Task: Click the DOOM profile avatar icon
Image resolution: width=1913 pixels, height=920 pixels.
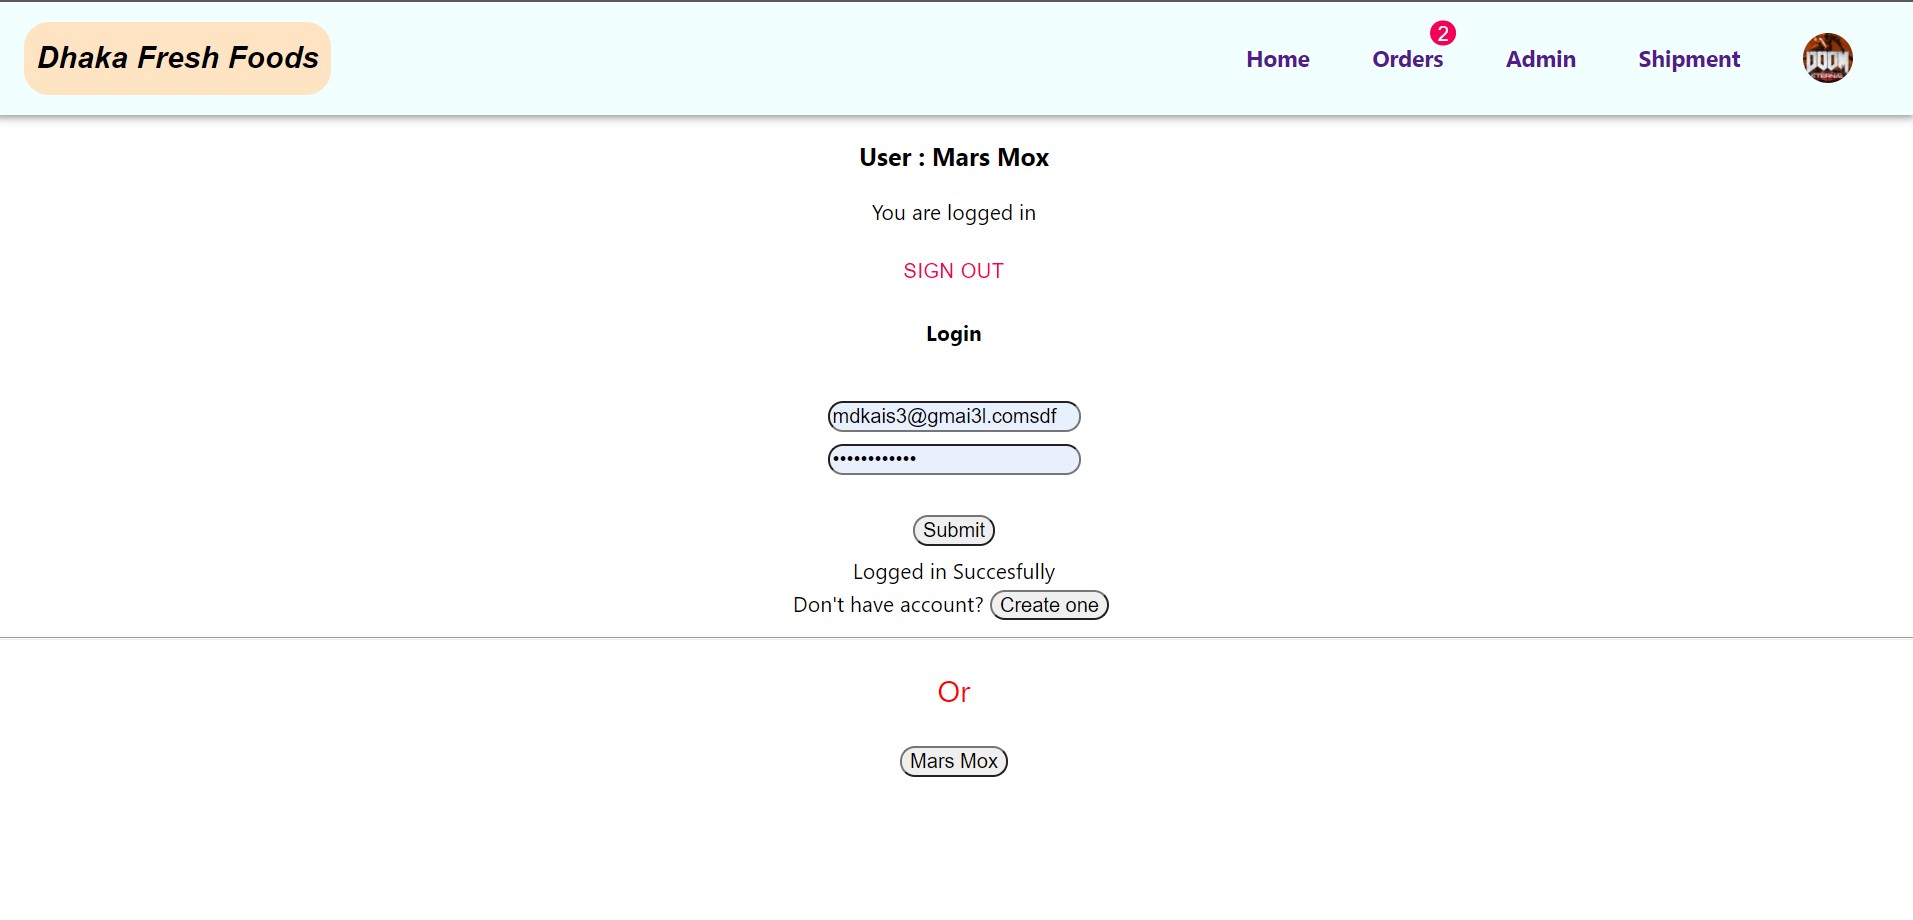Action: [x=1826, y=57]
